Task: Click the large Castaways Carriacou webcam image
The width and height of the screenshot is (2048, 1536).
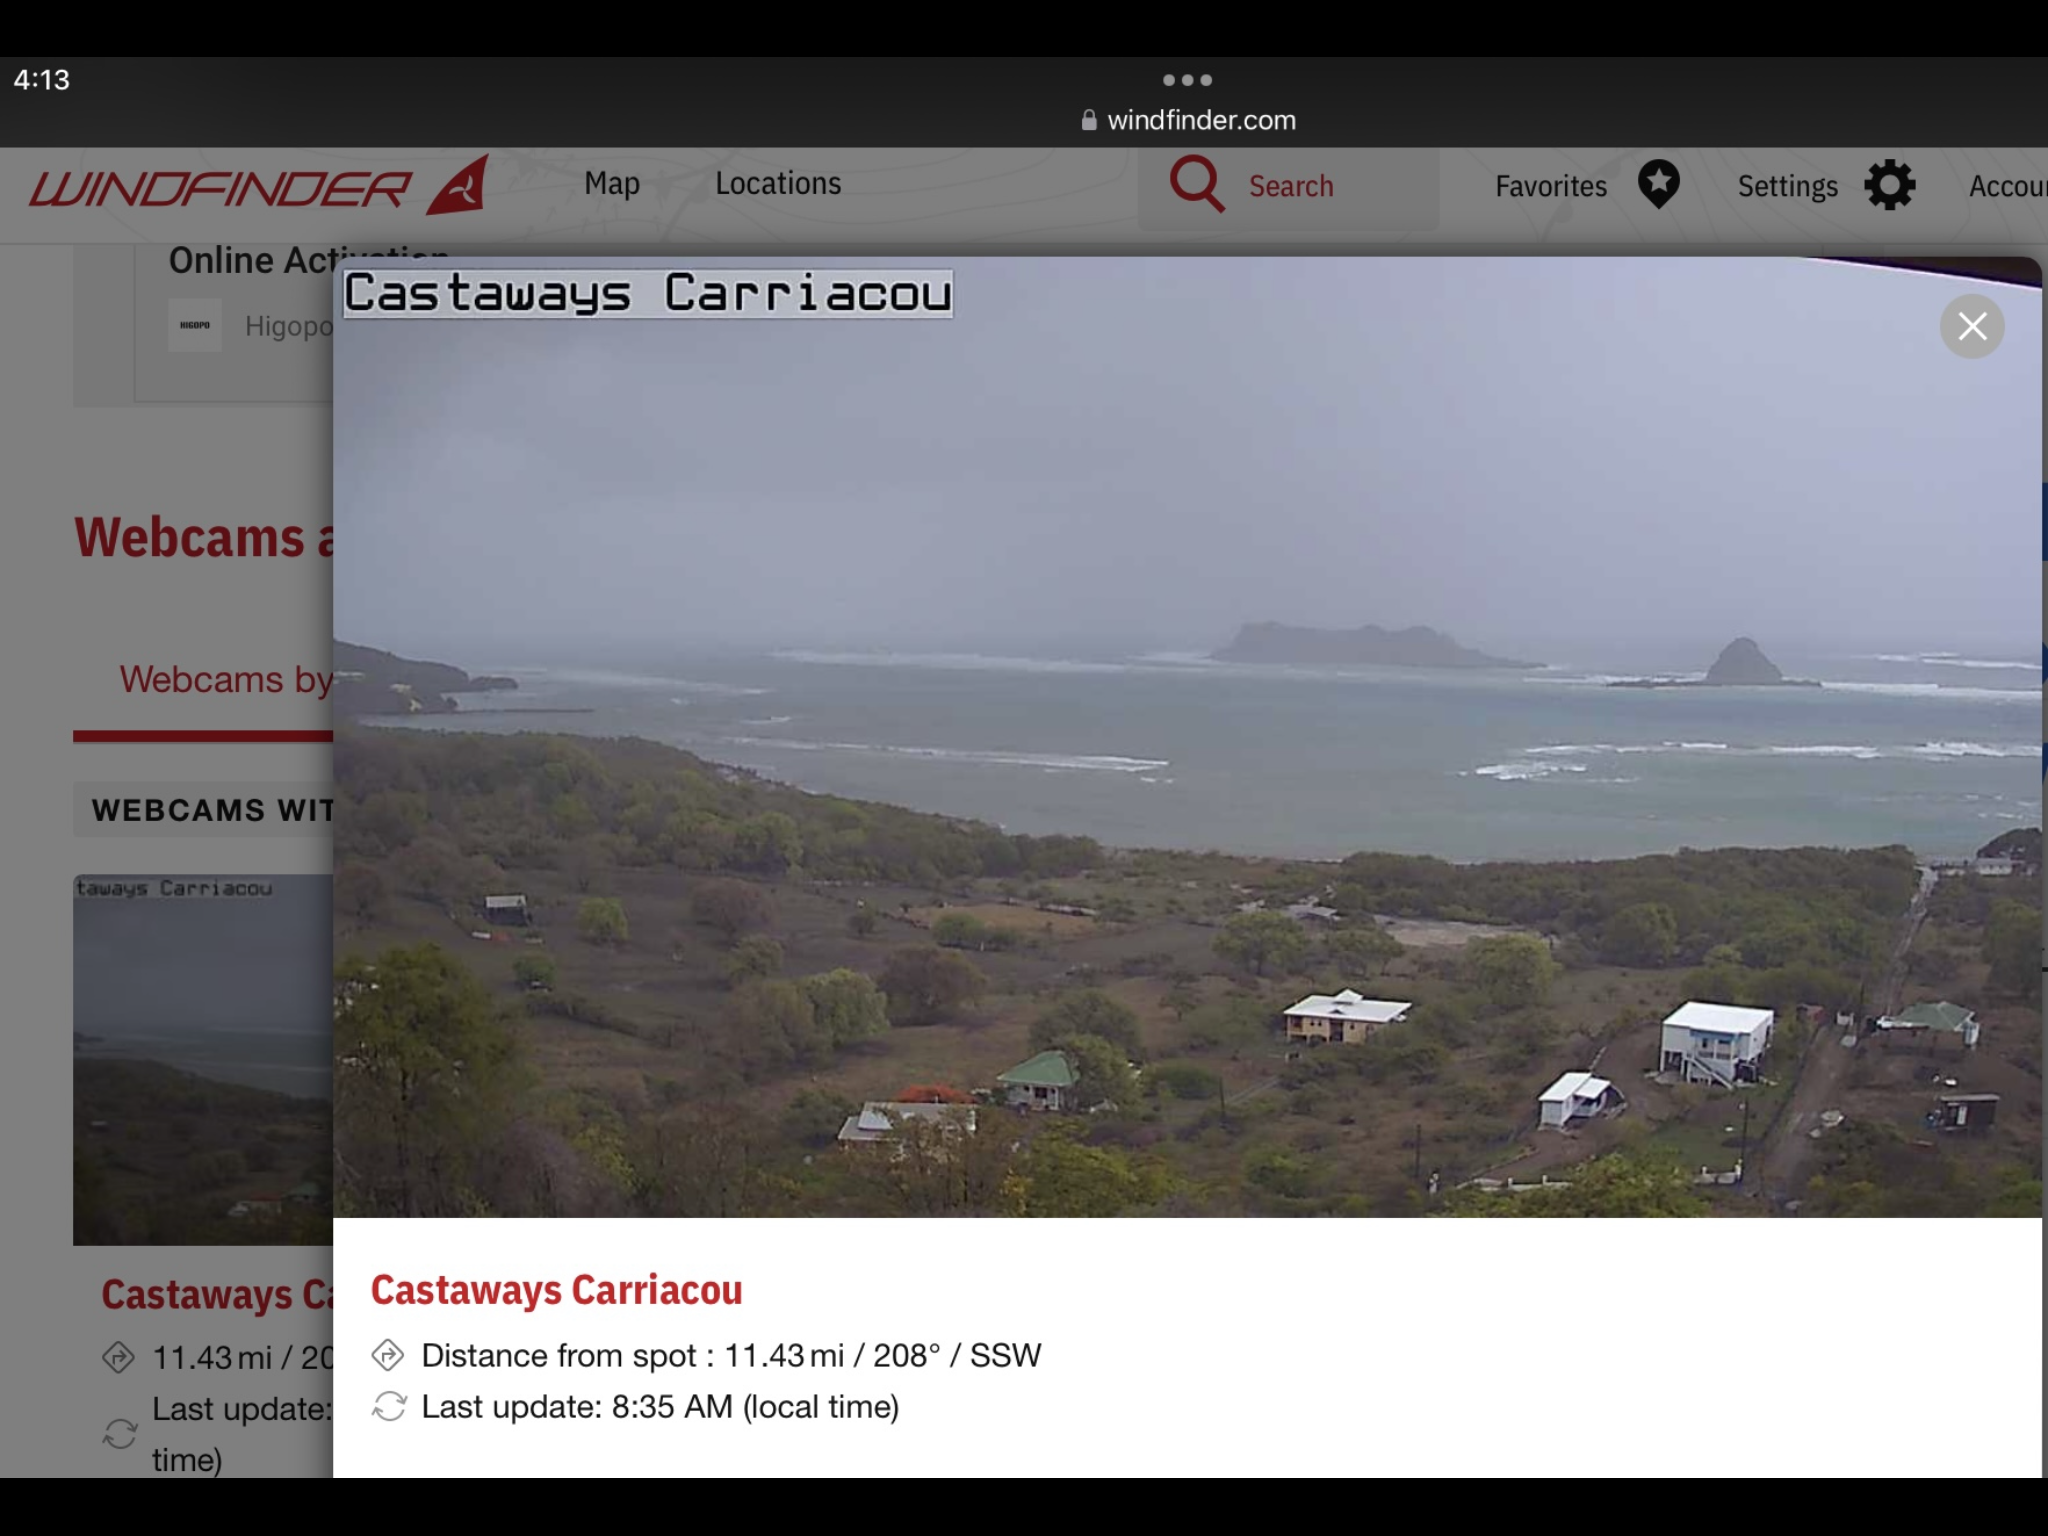Action: [x=1187, y=737]
